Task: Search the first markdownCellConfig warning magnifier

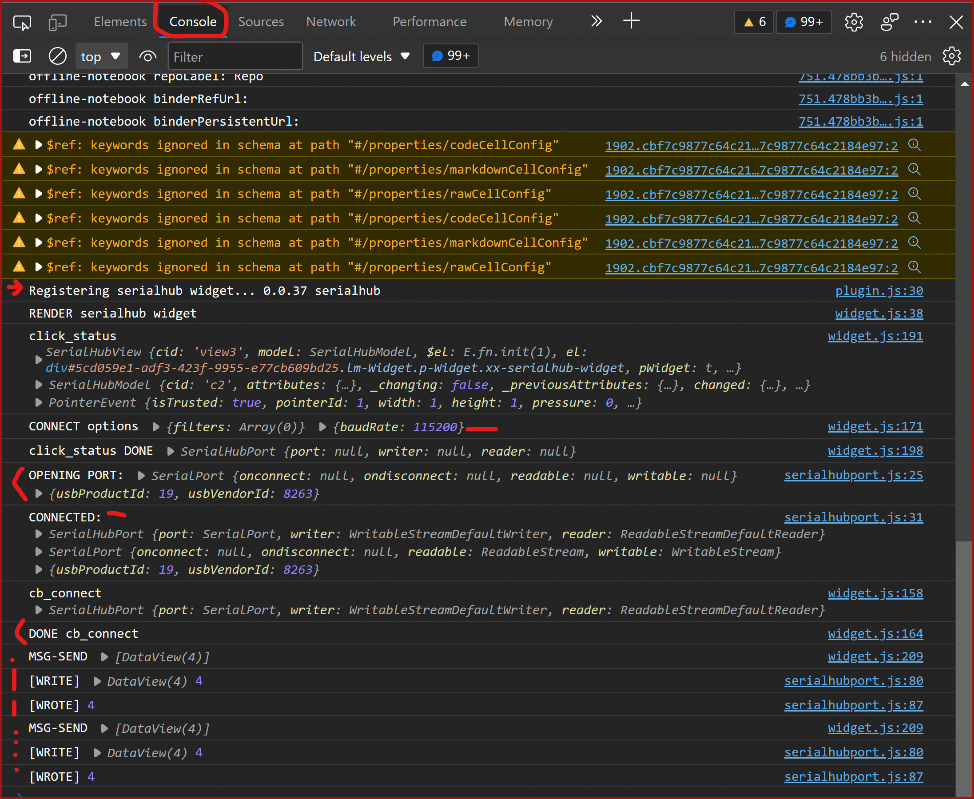Action: click(x=914, y=169)
